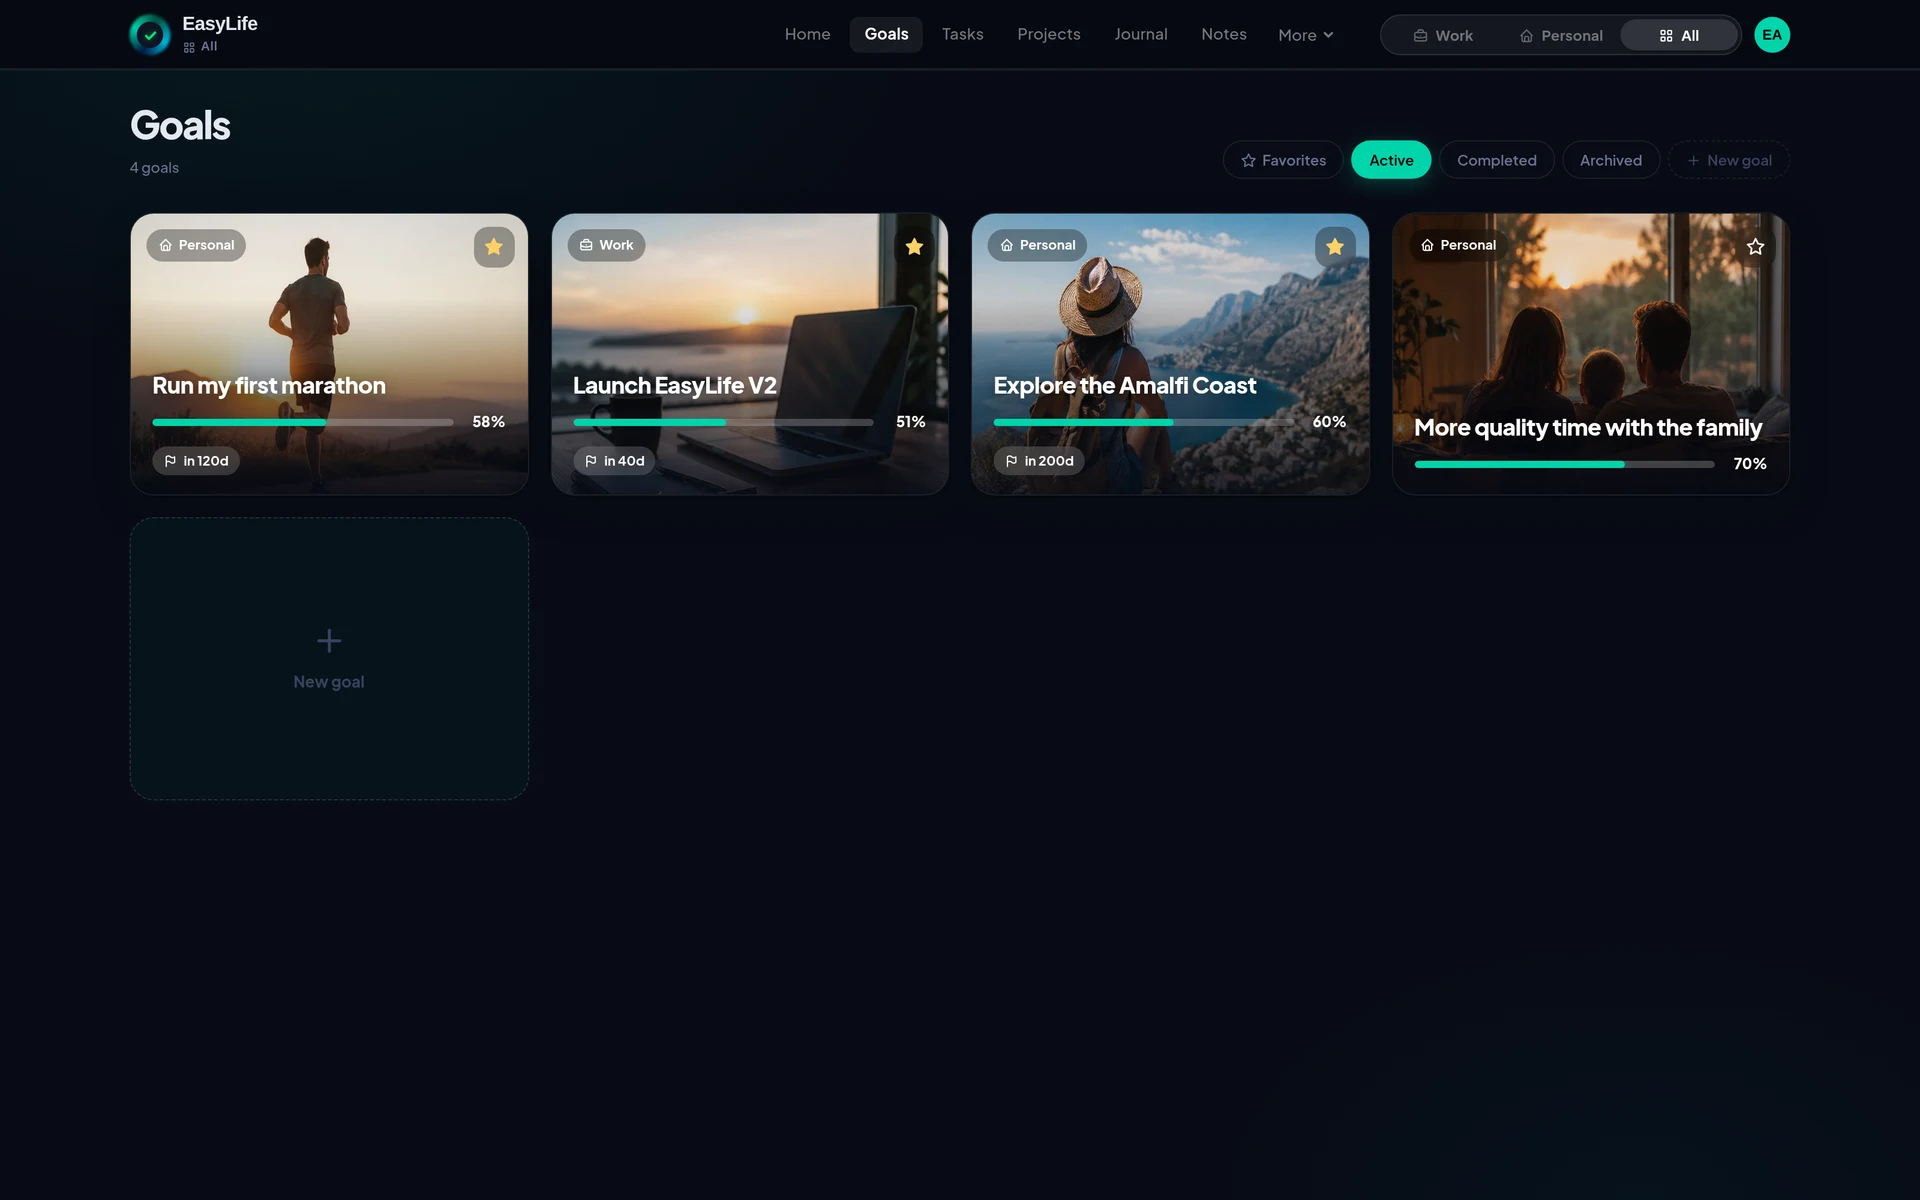Image resolution: width=1920 pixels, height=1200 pixels.
Task: Click the flag deadline badge in 120d
Action: click(196, 461)
